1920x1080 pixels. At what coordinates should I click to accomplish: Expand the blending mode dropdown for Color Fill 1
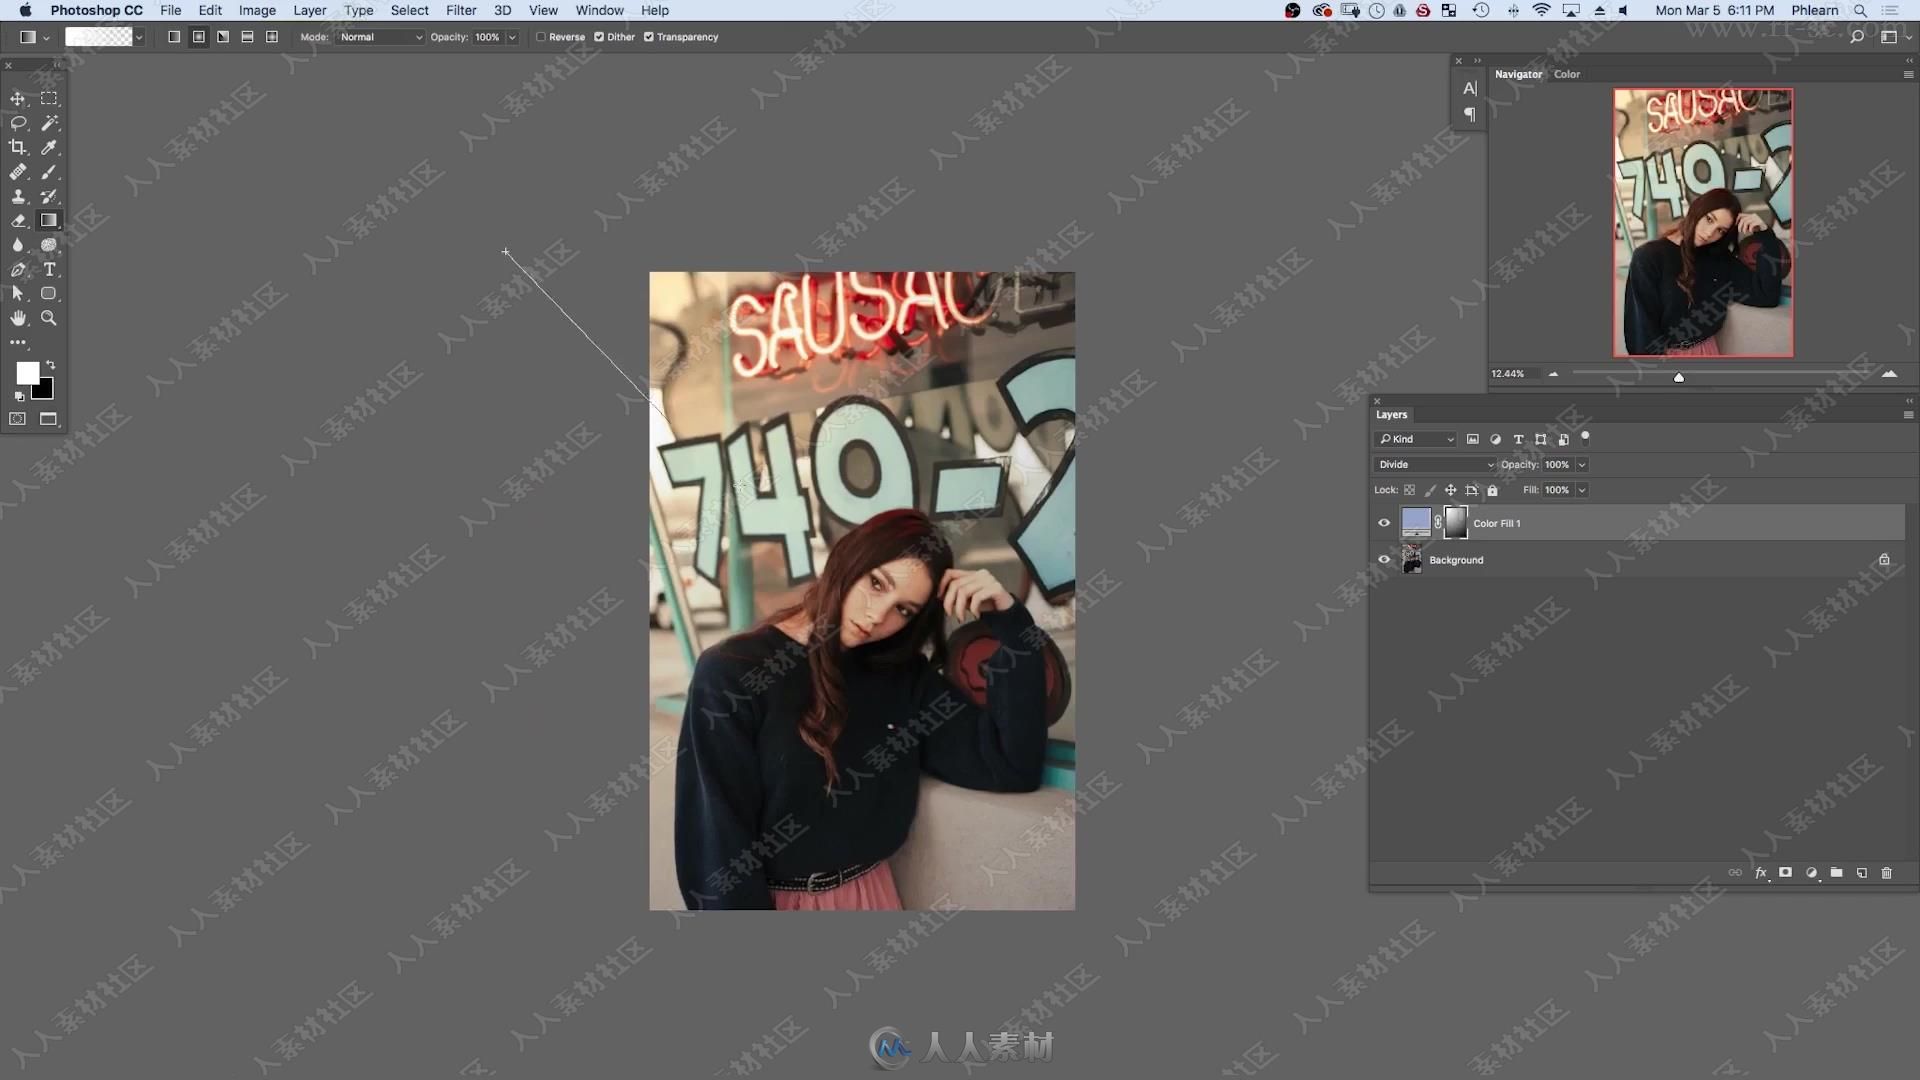(1433, 463)
